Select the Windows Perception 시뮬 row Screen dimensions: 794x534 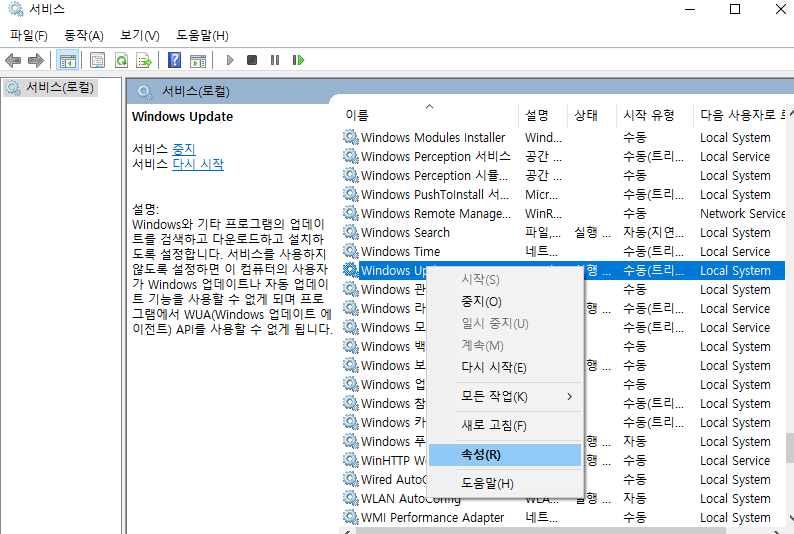pyautogui.click(x=434, y=175)
